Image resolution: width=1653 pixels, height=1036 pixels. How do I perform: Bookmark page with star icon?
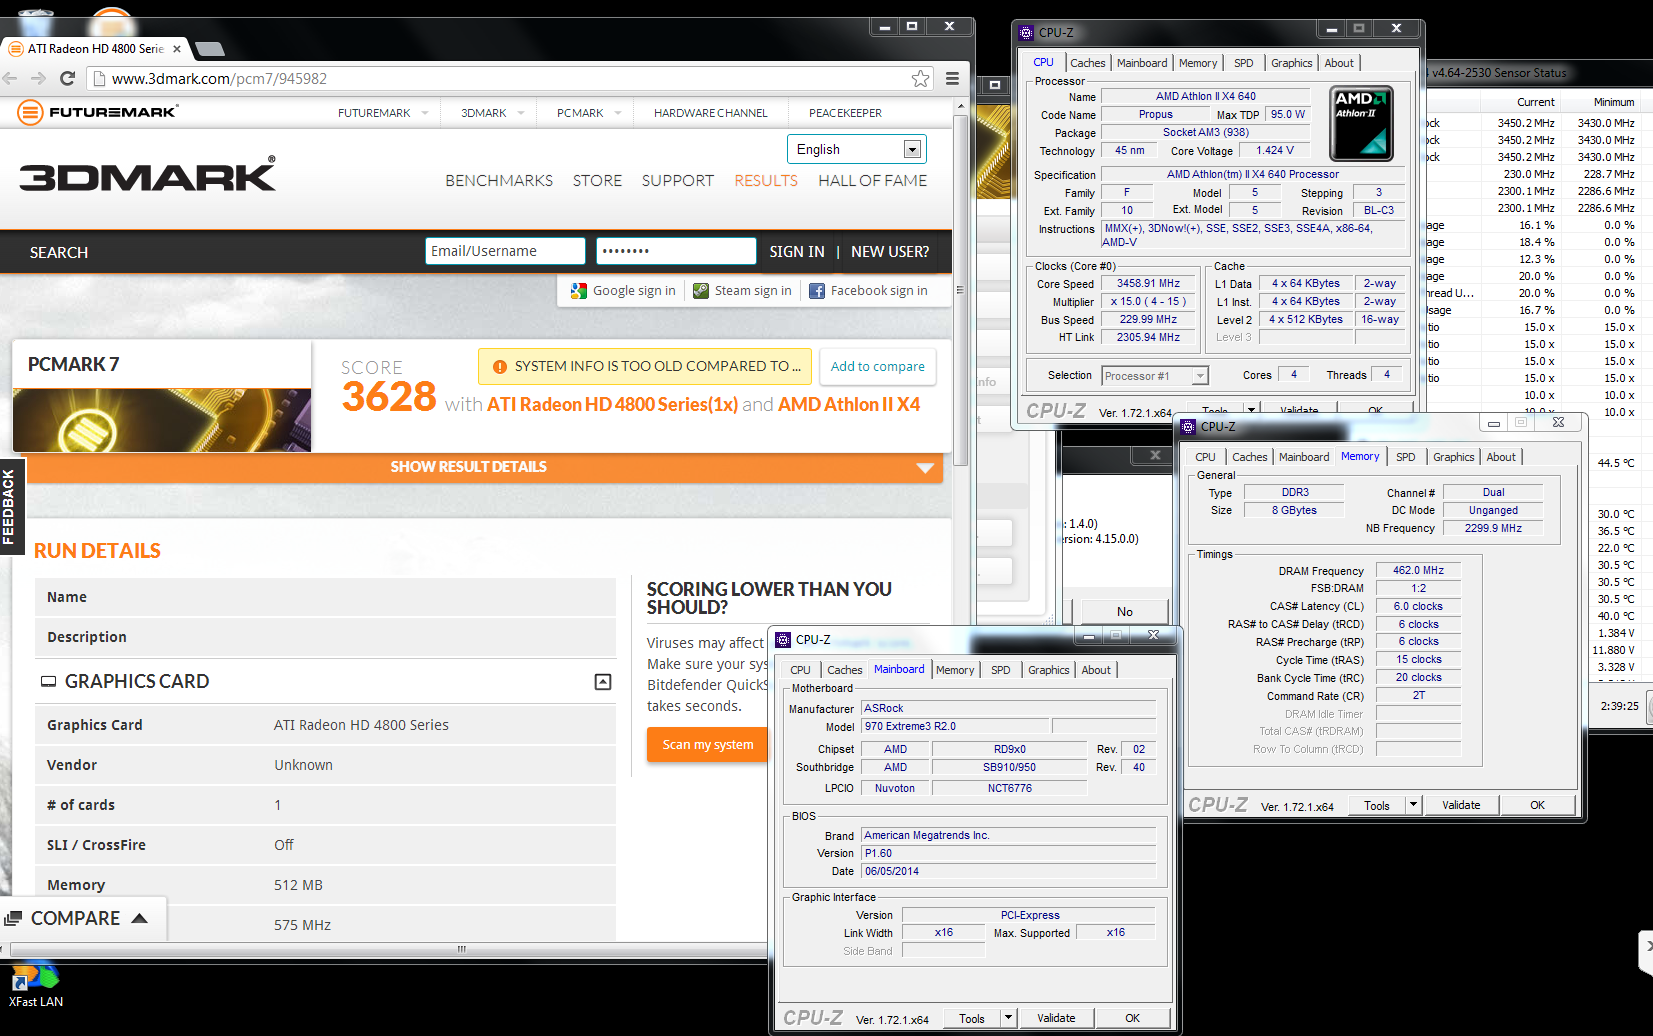tap(921, 78)
